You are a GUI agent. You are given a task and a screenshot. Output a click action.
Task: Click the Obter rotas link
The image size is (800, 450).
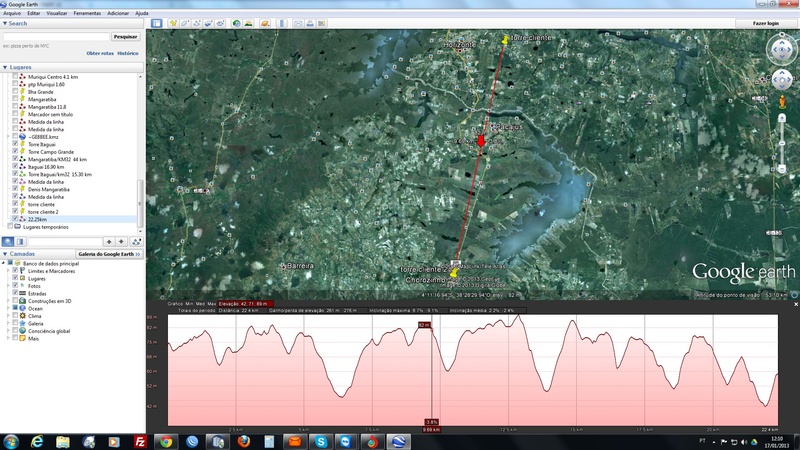(100, 53)
